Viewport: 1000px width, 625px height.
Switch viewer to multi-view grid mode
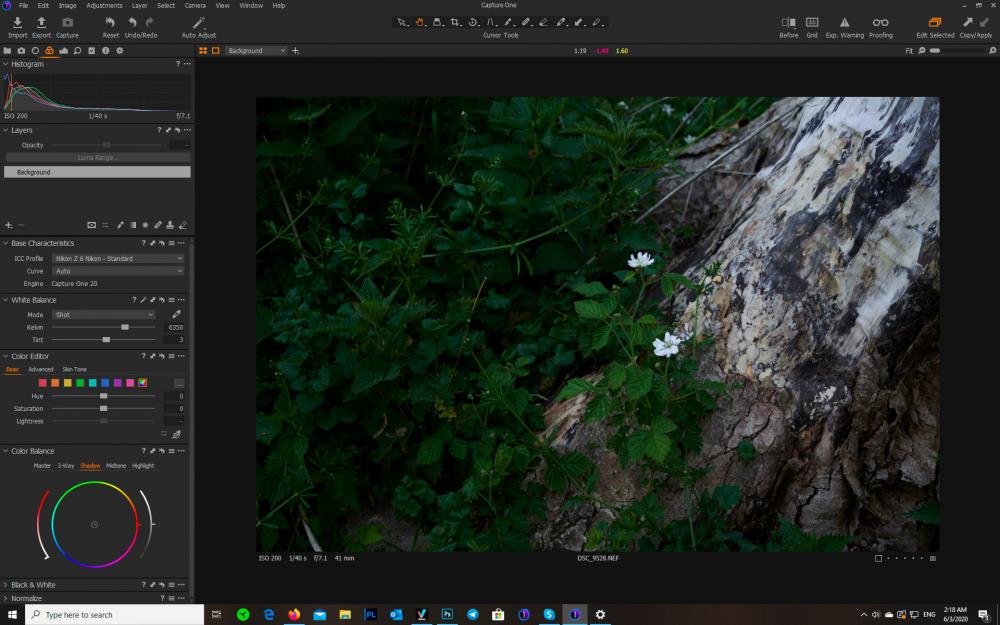(x=203, y=50)
